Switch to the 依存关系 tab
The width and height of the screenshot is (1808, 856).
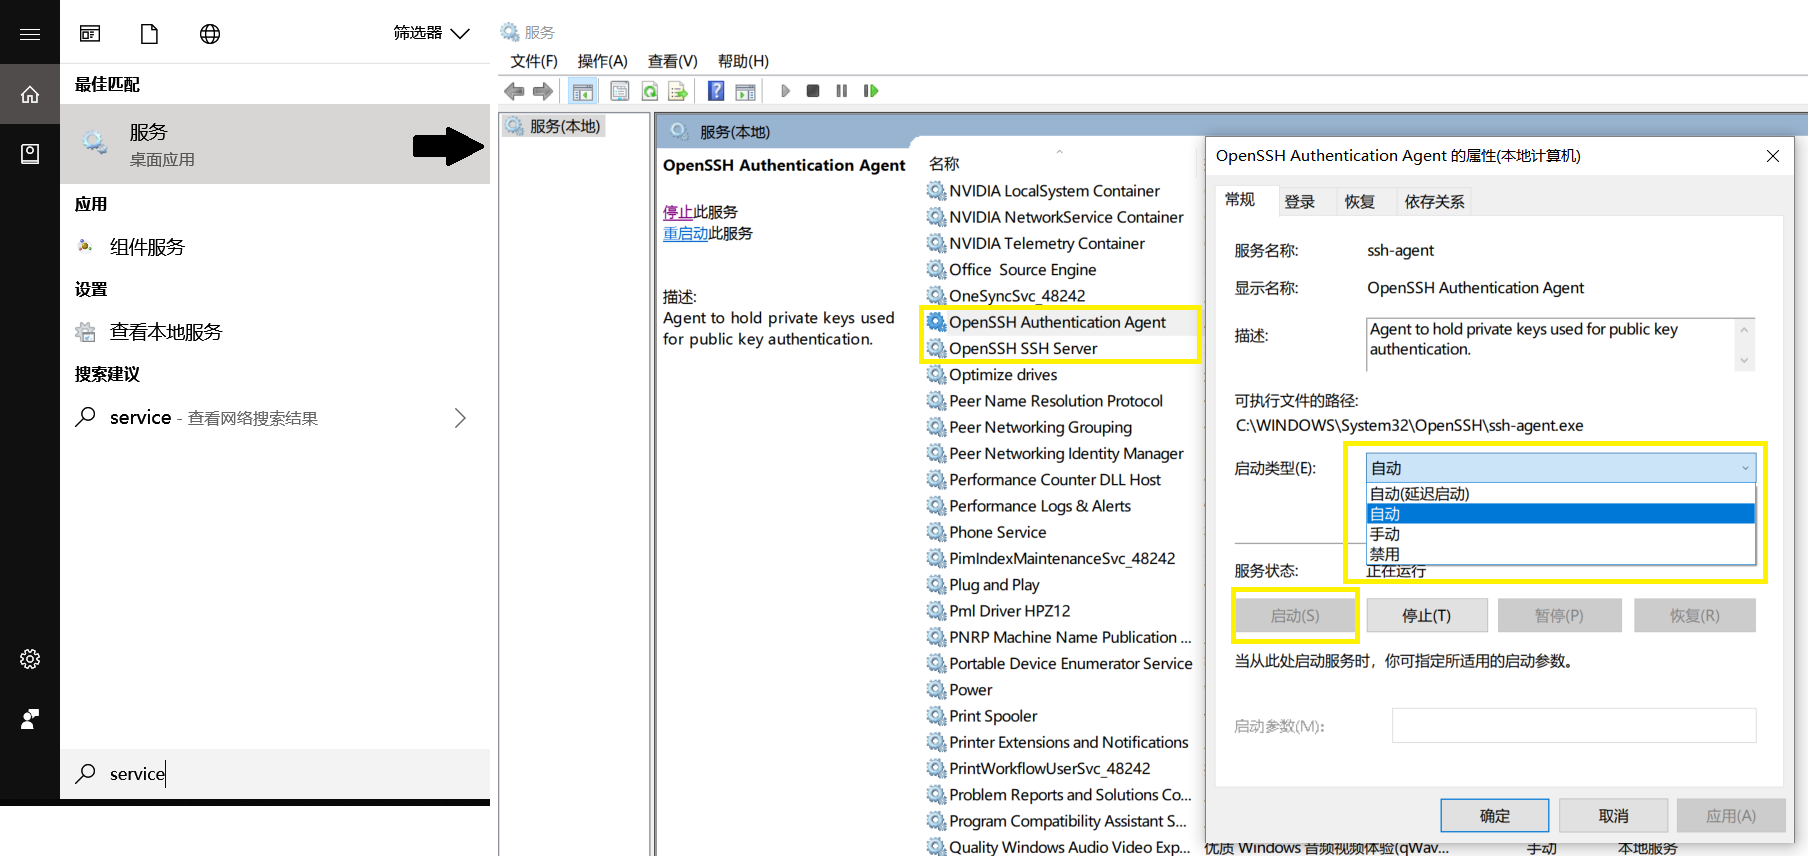(x=1434, y=202)
